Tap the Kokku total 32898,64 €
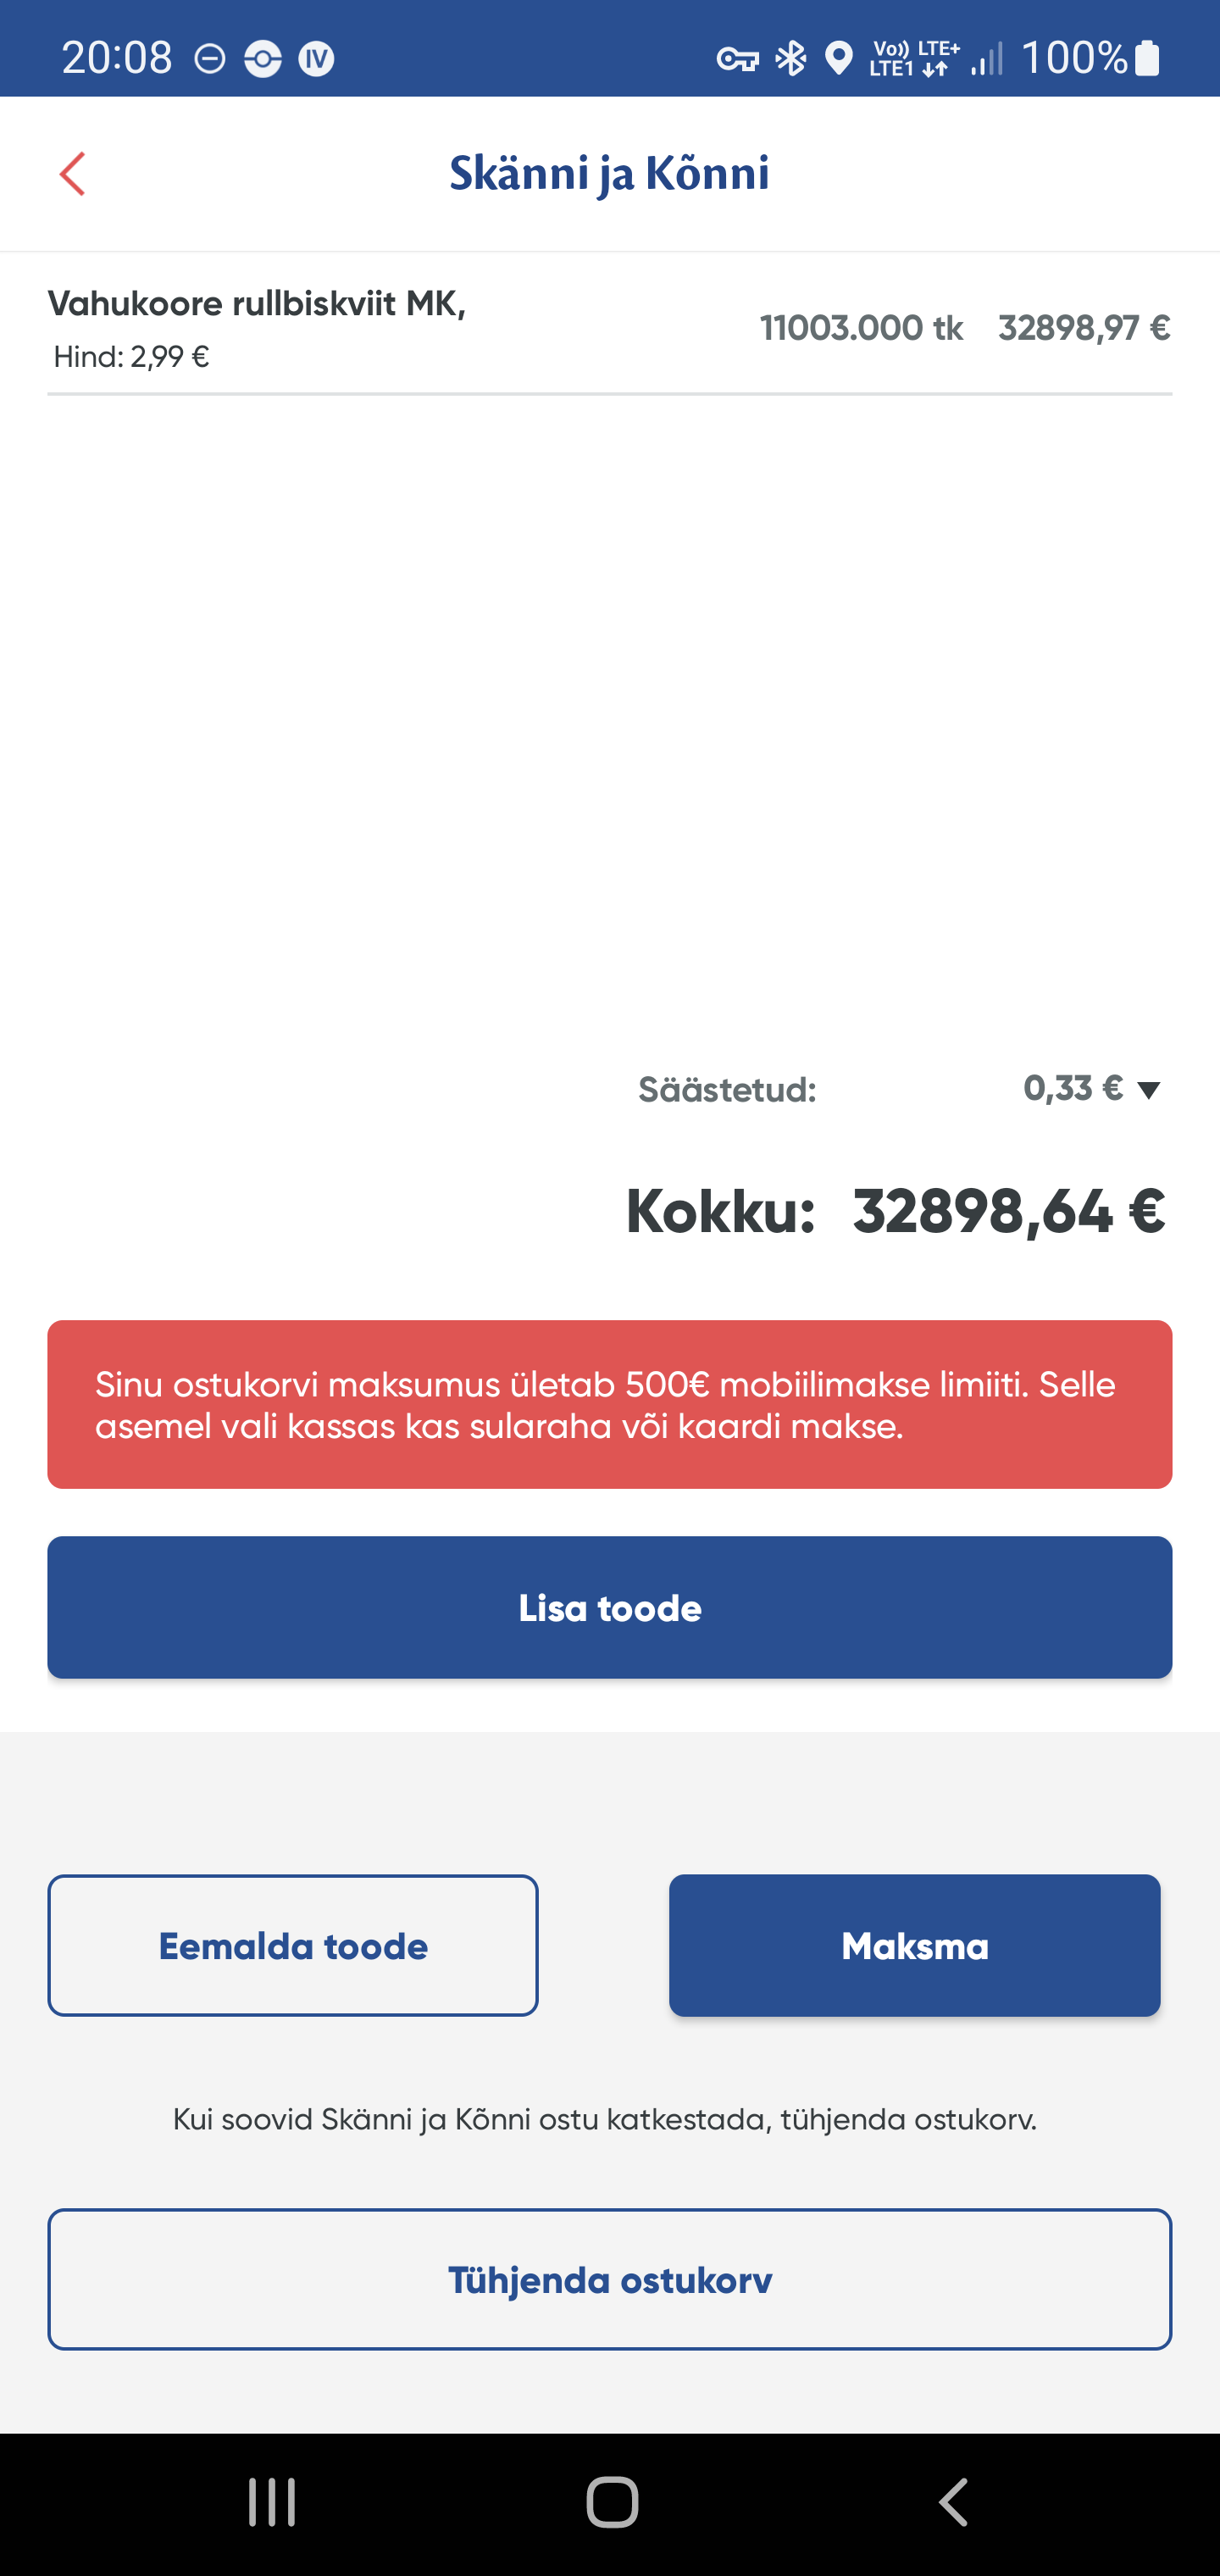The width and height of the screenshot is (1220, 2576). coord(1008,1211)
